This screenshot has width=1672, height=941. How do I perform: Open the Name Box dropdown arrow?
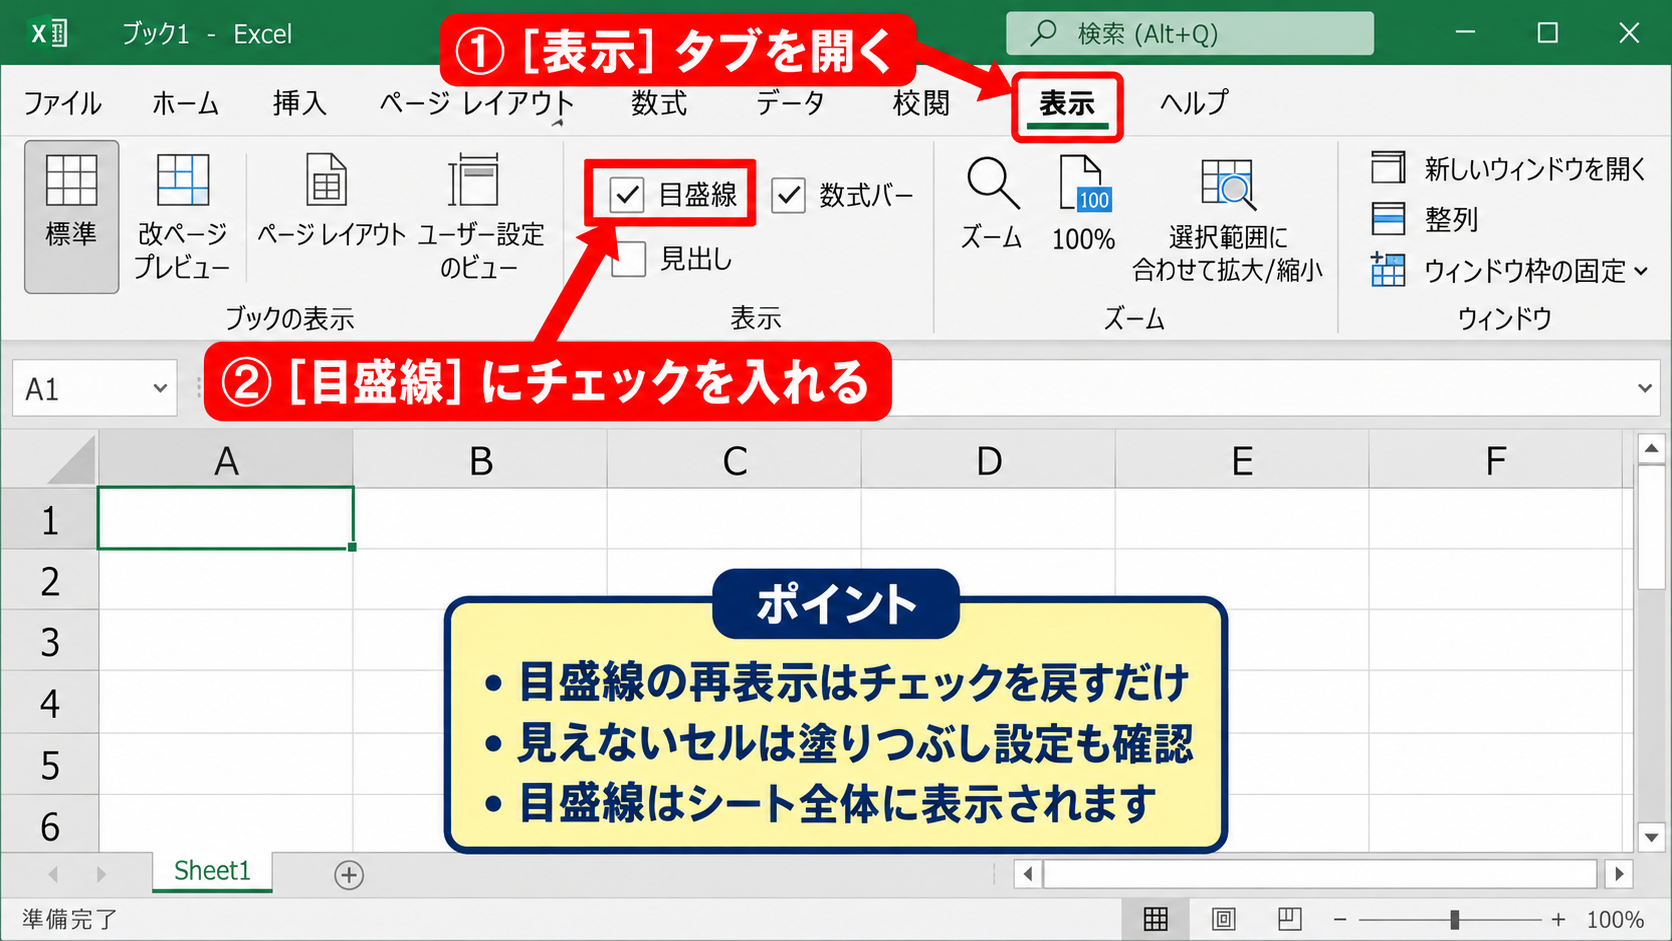click(160, 388)
